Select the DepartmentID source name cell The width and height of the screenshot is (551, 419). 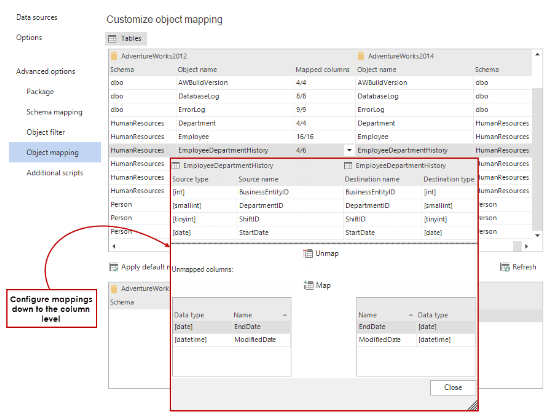click(290, 206)
